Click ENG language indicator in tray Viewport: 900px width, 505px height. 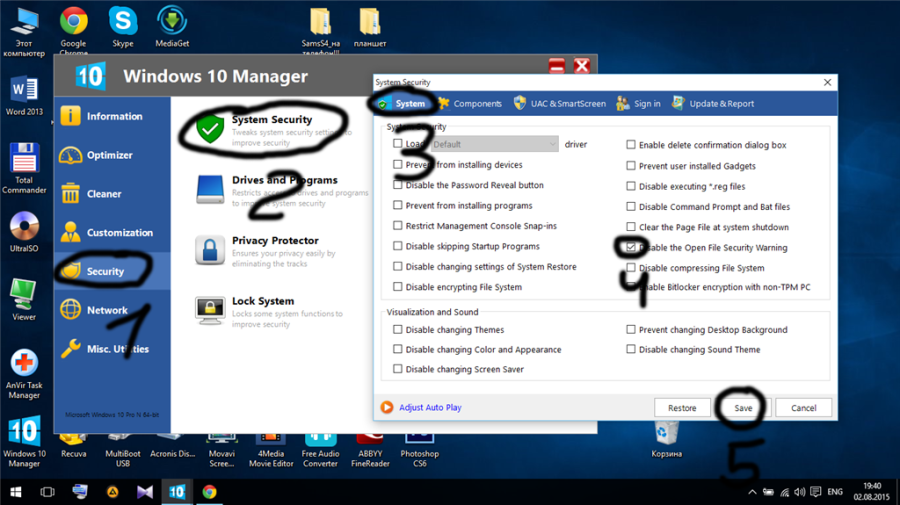pyautogui.click(x=835, y=492)
